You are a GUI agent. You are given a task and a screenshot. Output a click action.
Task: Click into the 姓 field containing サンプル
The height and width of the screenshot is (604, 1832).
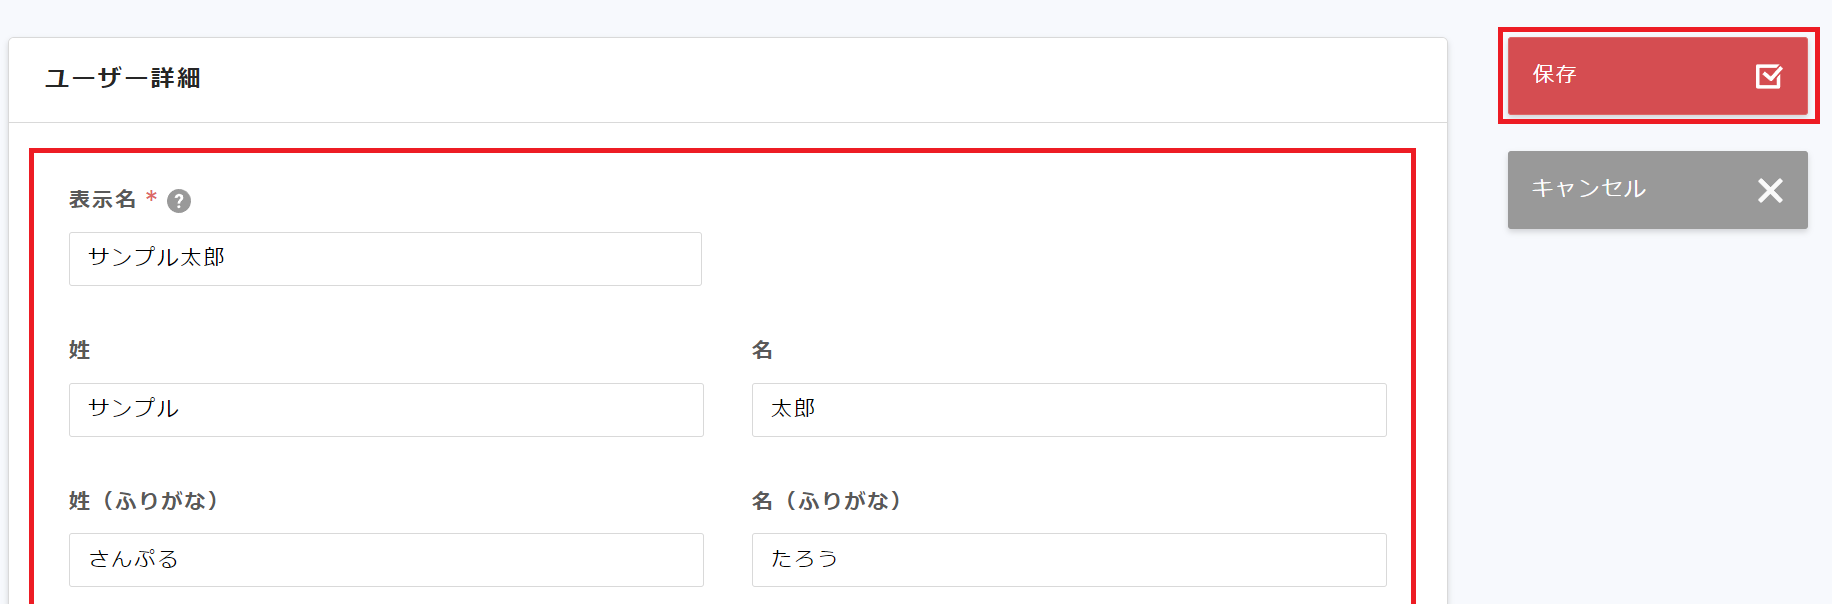385,410
